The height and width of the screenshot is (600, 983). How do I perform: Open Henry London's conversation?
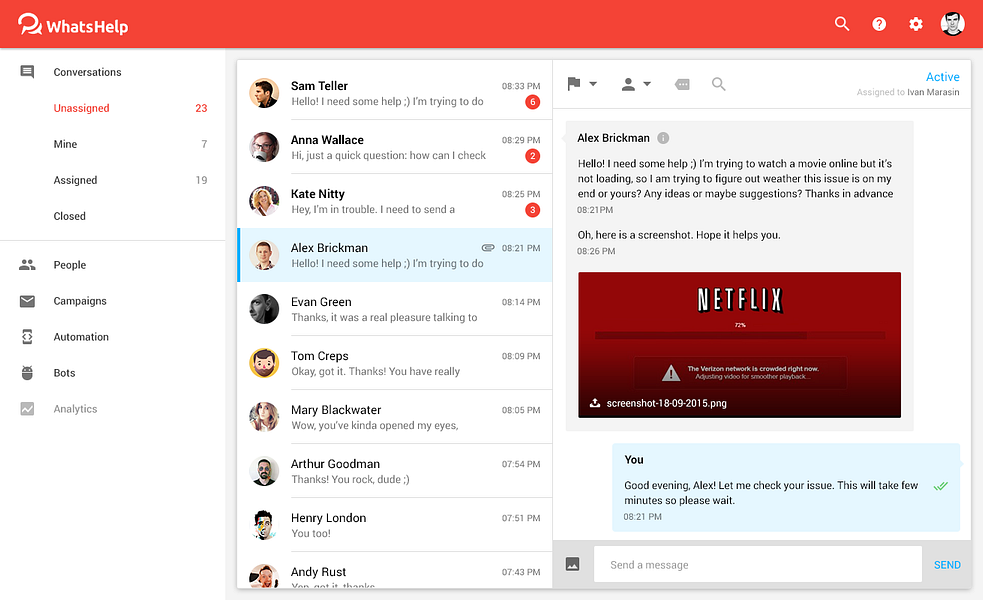(x=394, y=525)
